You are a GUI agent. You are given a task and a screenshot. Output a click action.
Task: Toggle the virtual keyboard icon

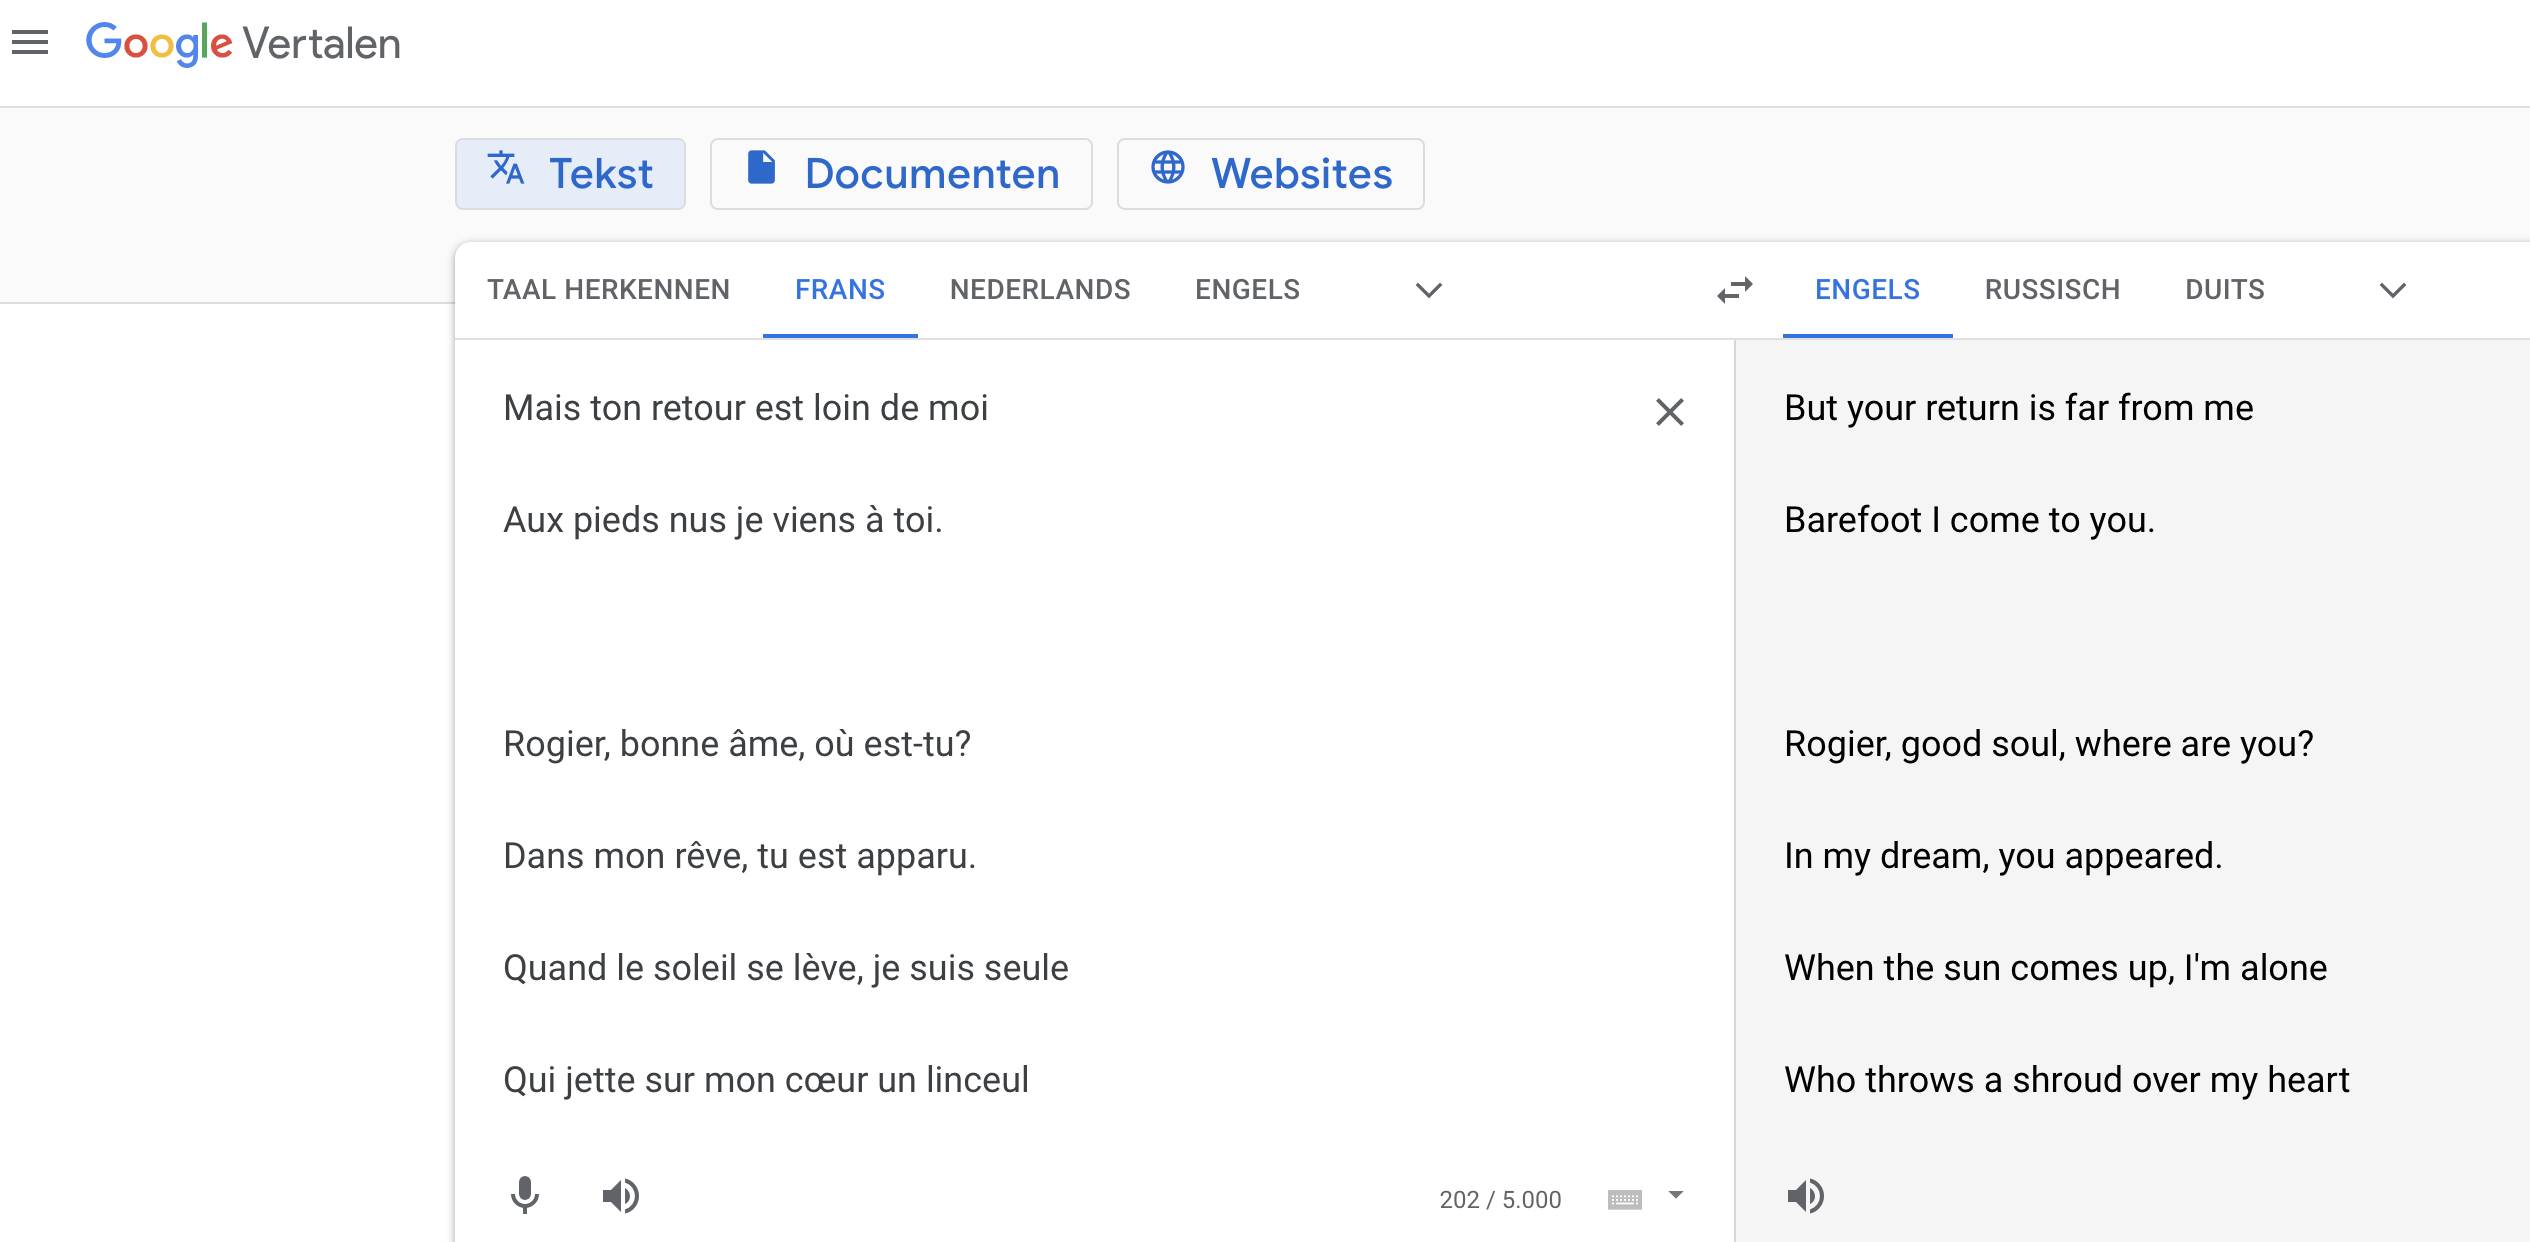(x=1624, y=1199)
